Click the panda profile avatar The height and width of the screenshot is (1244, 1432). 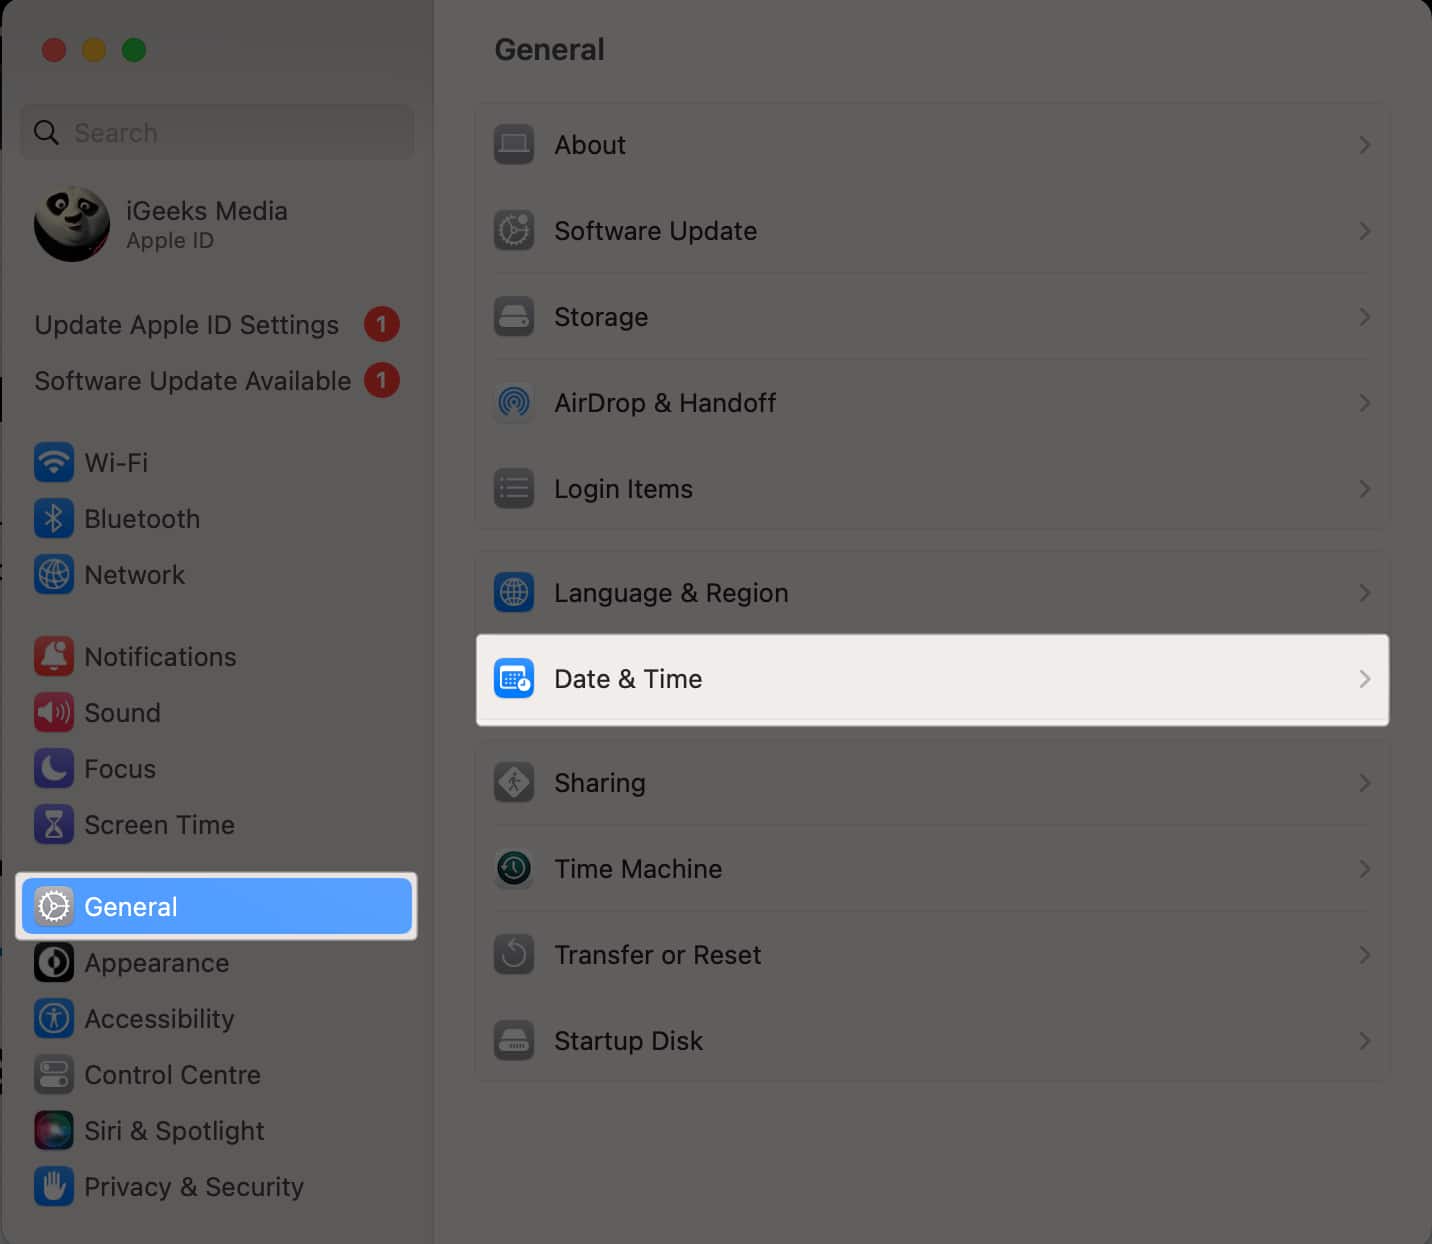pyautogui.click(x=72, y=224)
